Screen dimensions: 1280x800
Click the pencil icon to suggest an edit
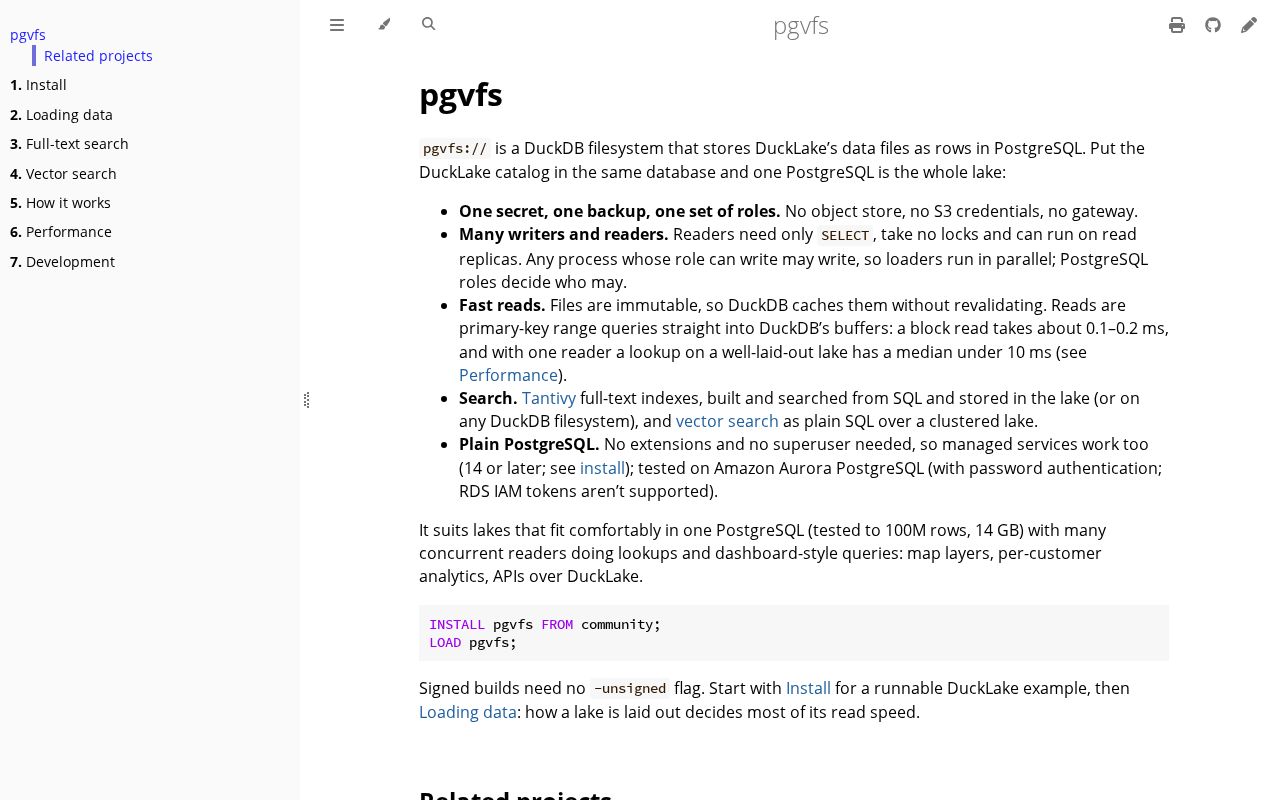coord(1249,25)
